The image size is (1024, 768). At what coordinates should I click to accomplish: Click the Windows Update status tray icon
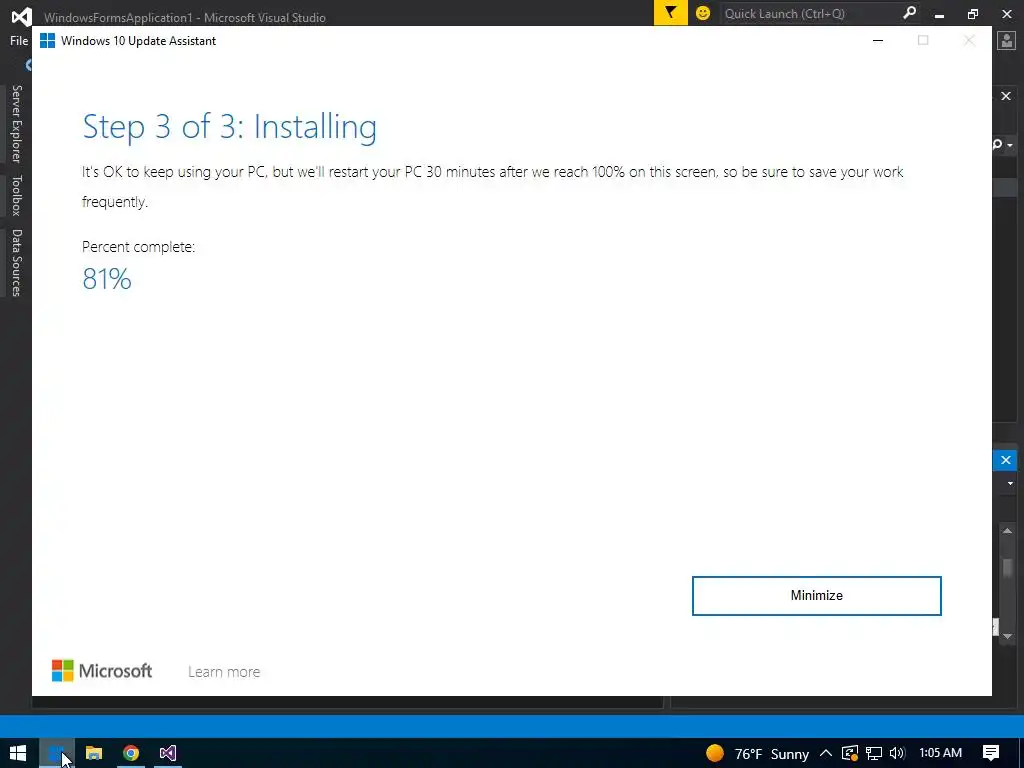850,753
